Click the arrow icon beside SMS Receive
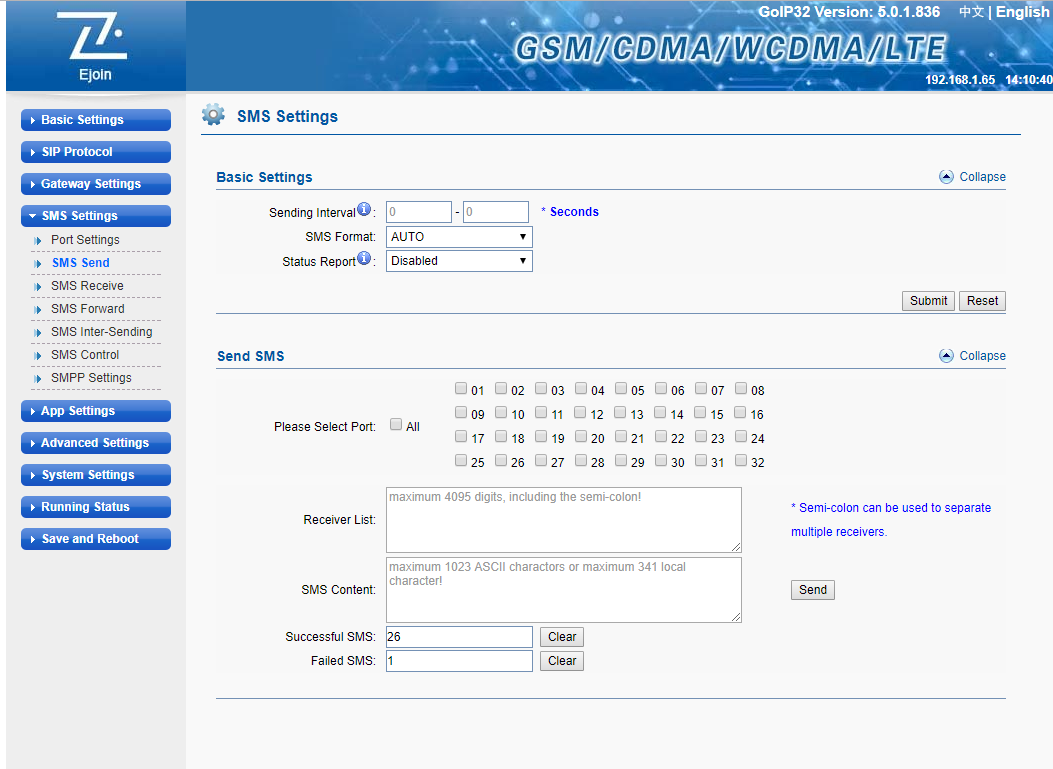Viewport: 1053px width, 769px height. tap(38, 287)
